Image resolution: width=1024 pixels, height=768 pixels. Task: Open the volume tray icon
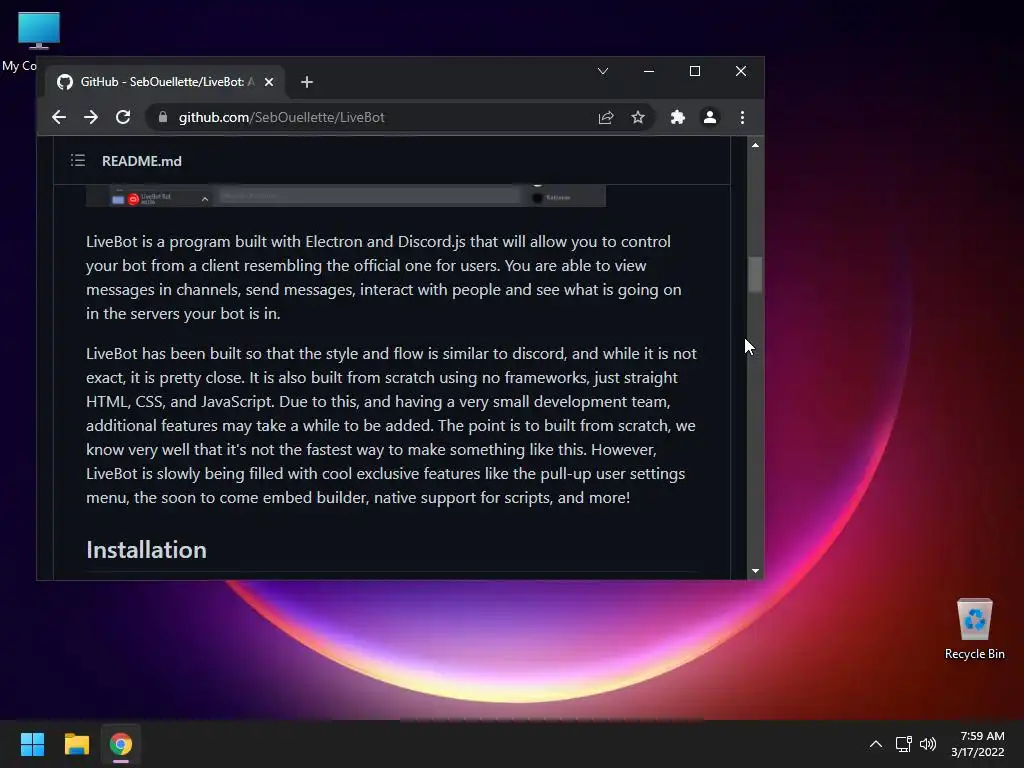pyautogui.click(x=927, y=744)
